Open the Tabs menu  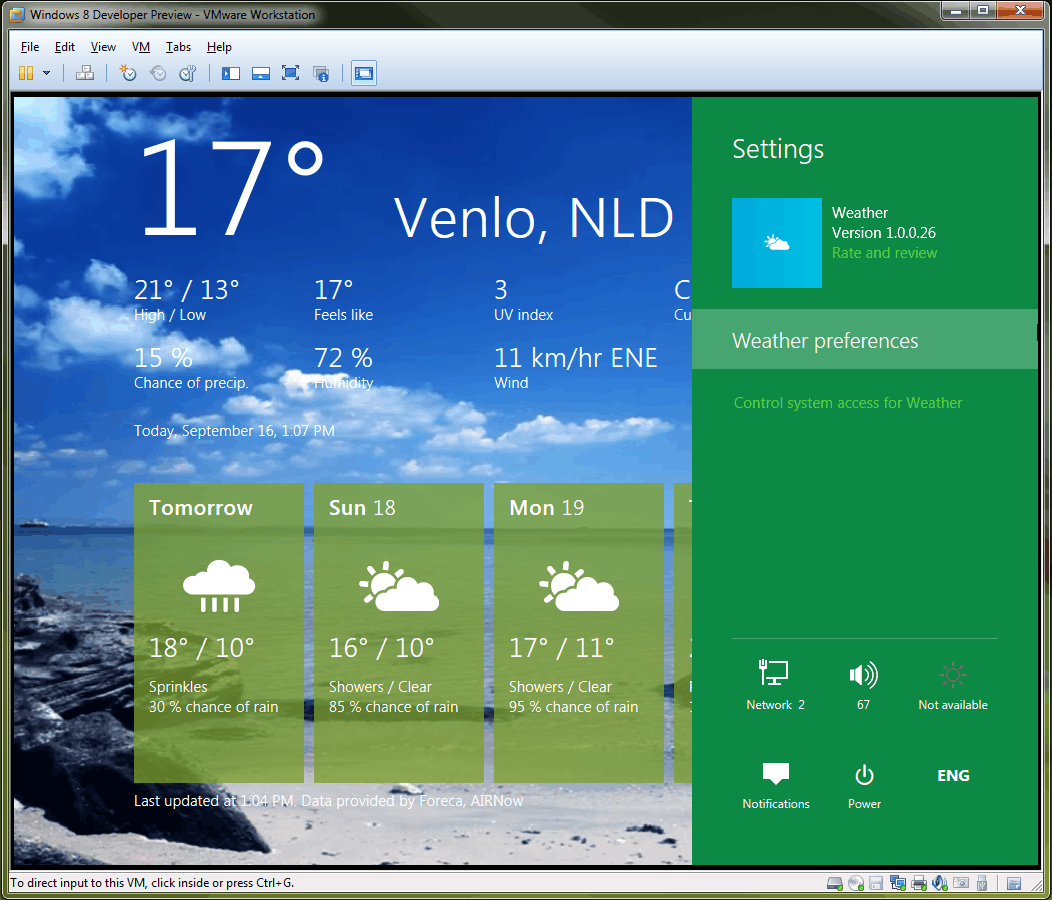click(178, 47)
